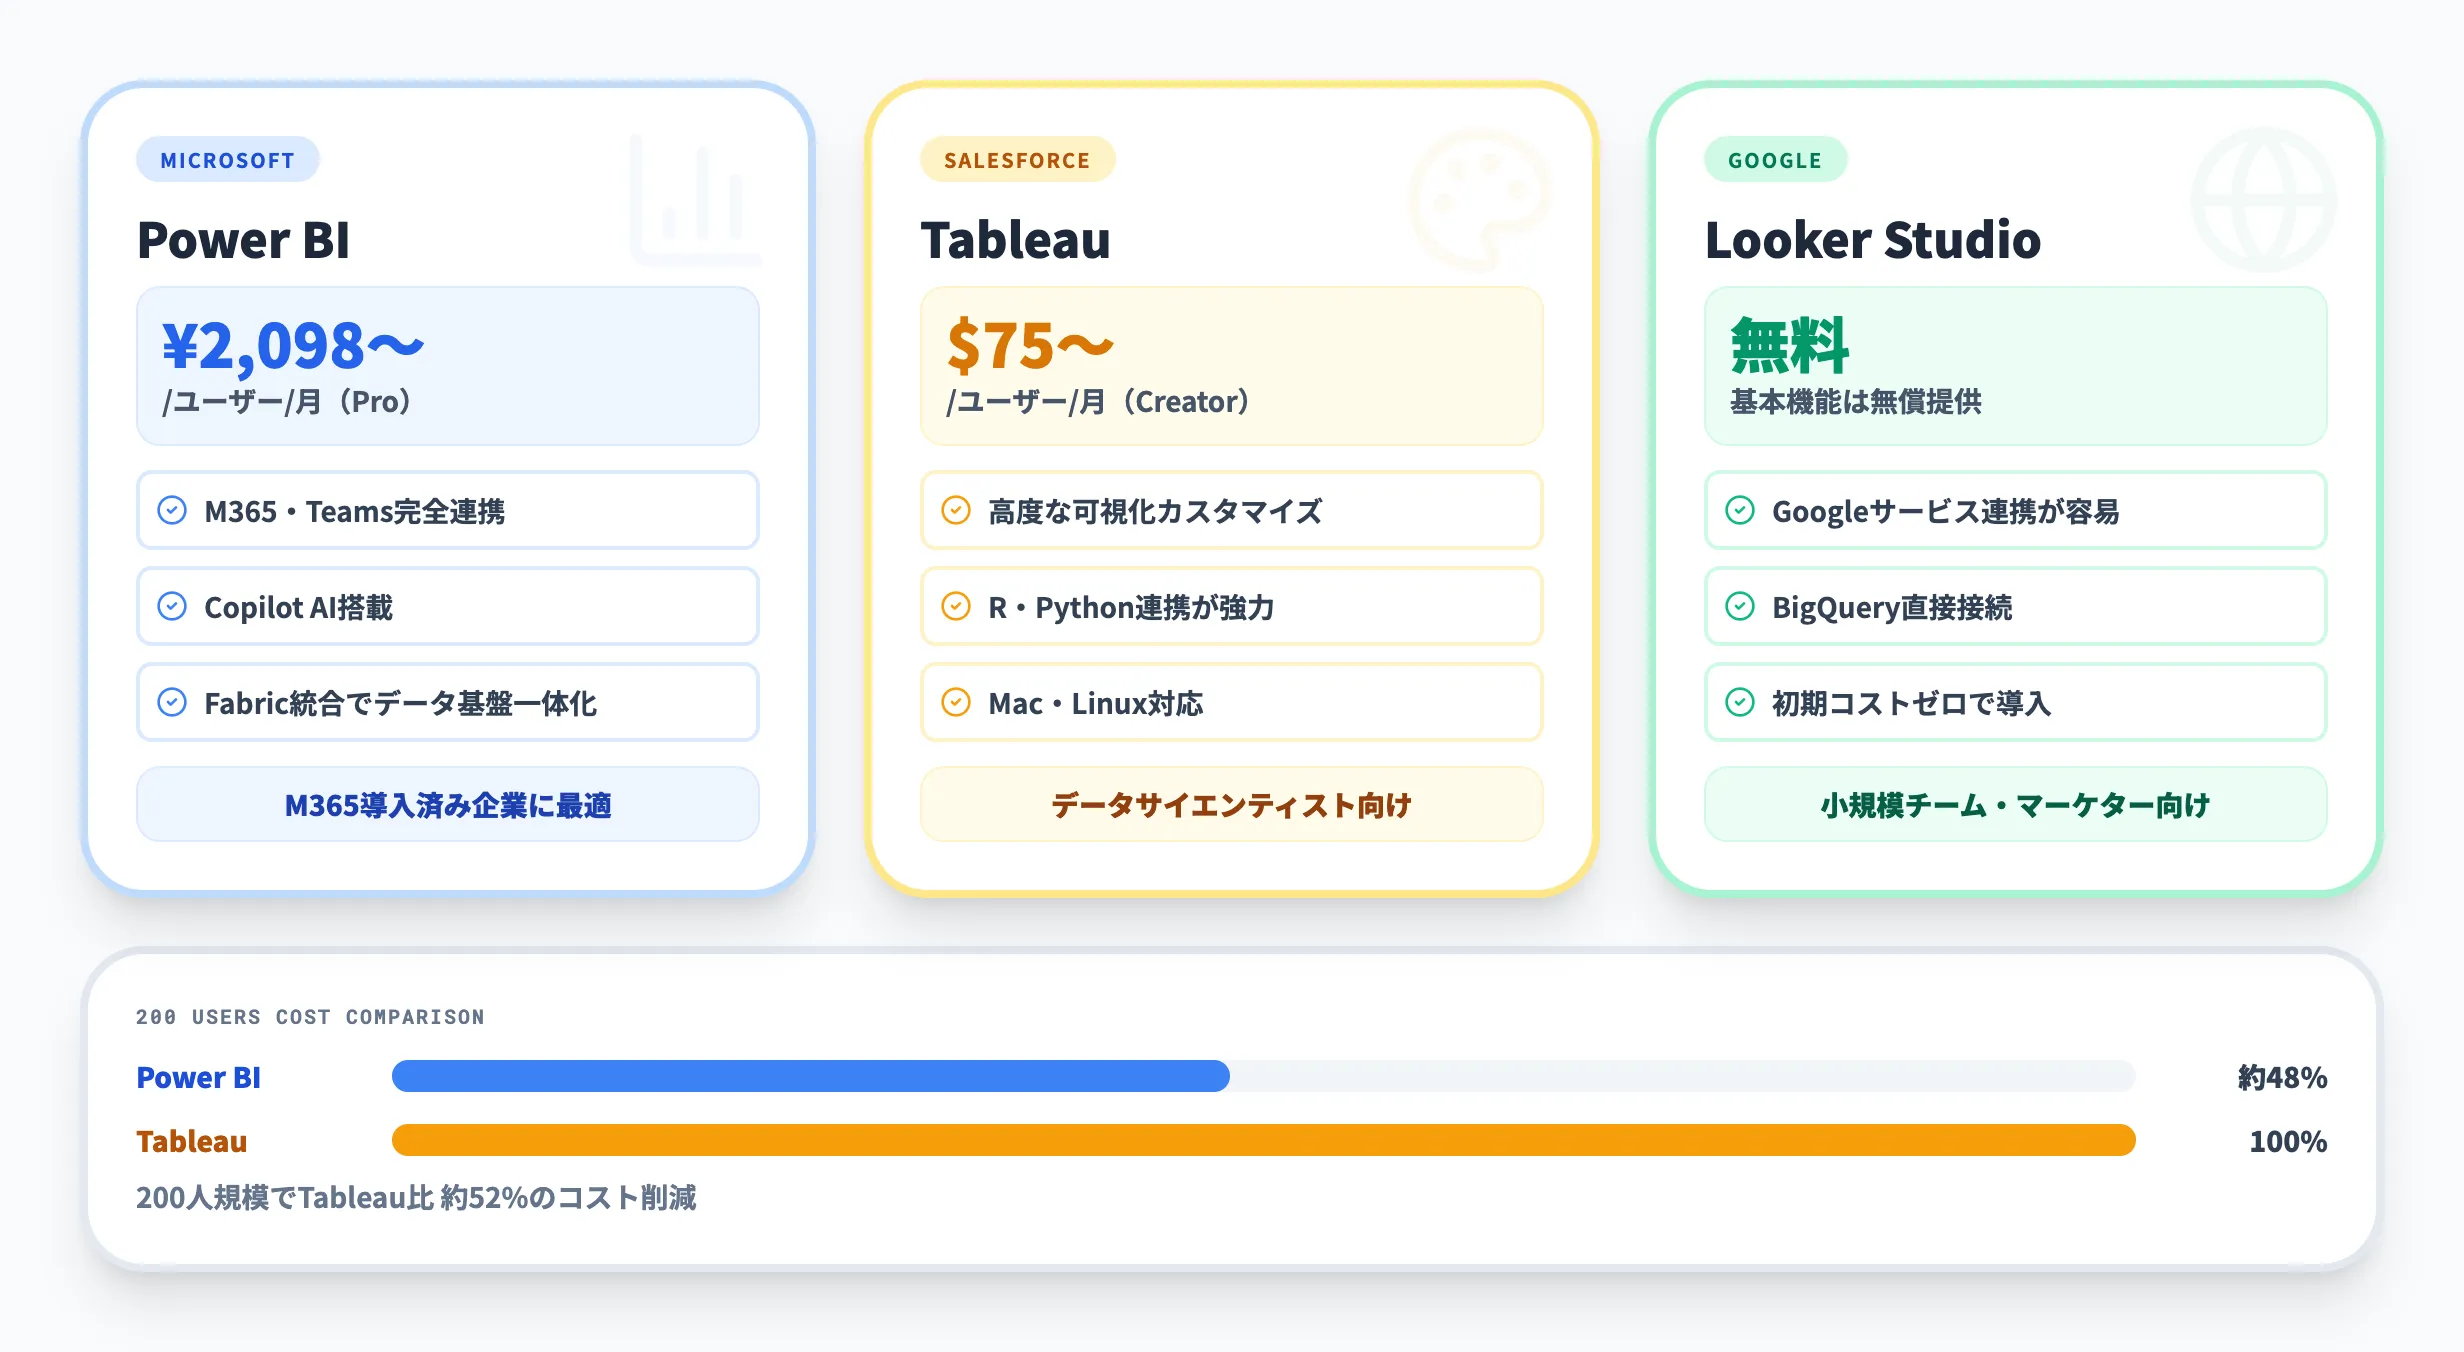Click the blue Power BI cost bar
Screen dimensions: 2464x1352
811,1076
